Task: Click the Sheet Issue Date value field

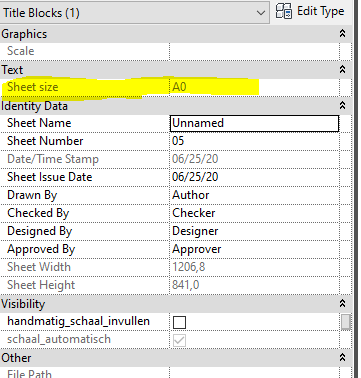Action: point(255,177)
